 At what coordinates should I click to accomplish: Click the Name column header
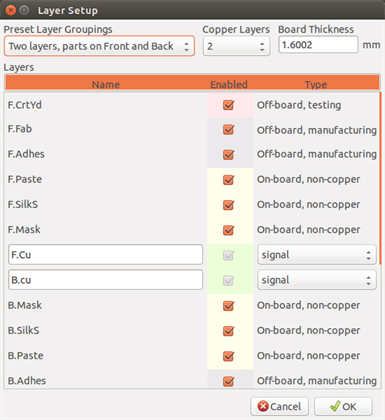pos(106,84)
